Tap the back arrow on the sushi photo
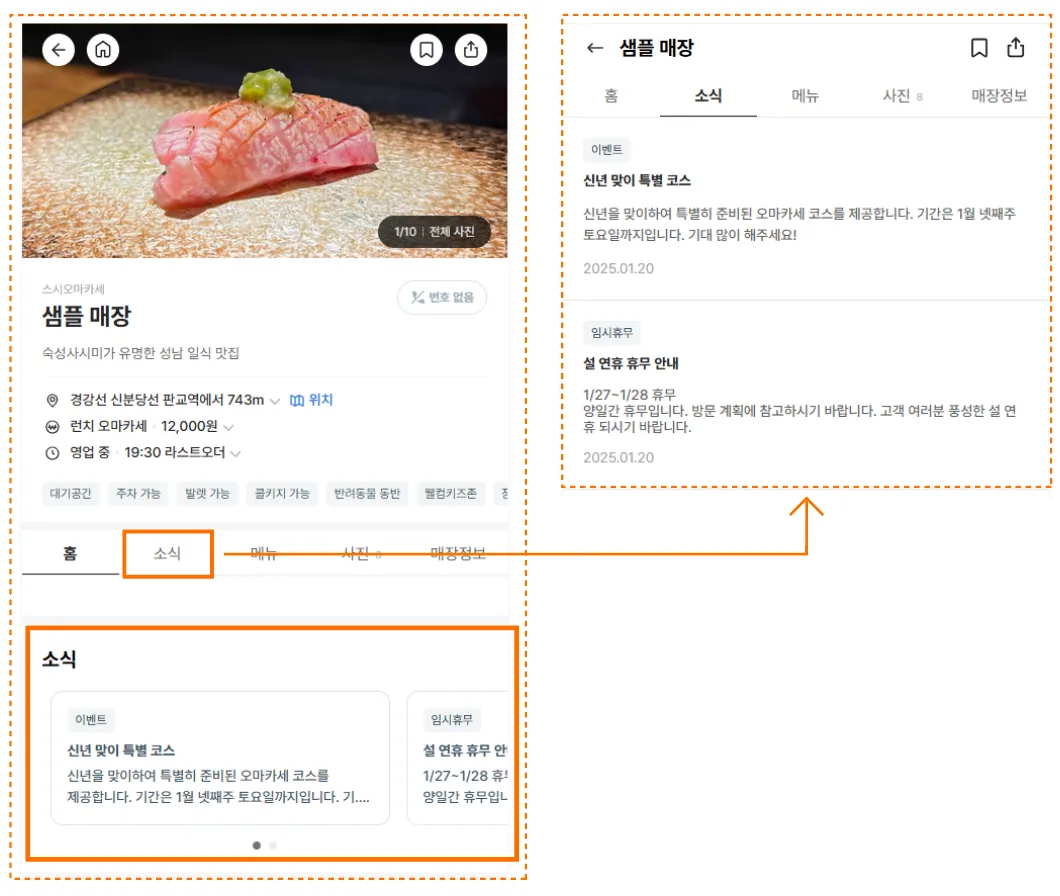The image size is (1060, 896). (59, 50)
